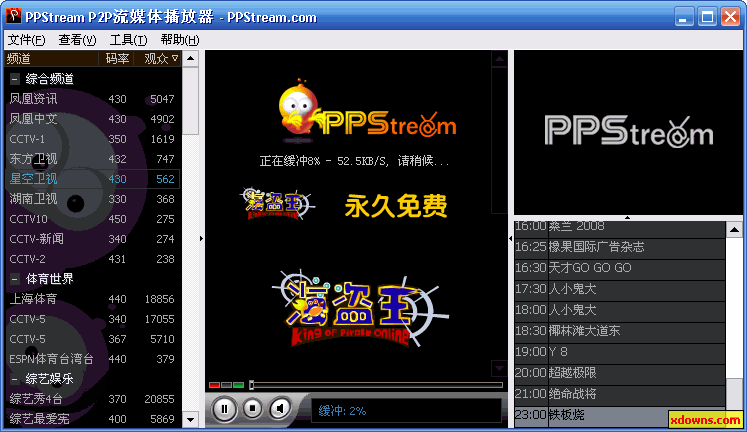The width and height of the screenshot is (747, 432).
Task: Stop playback with the stop button
Action: pyautogui.click(x=252, y=408)
